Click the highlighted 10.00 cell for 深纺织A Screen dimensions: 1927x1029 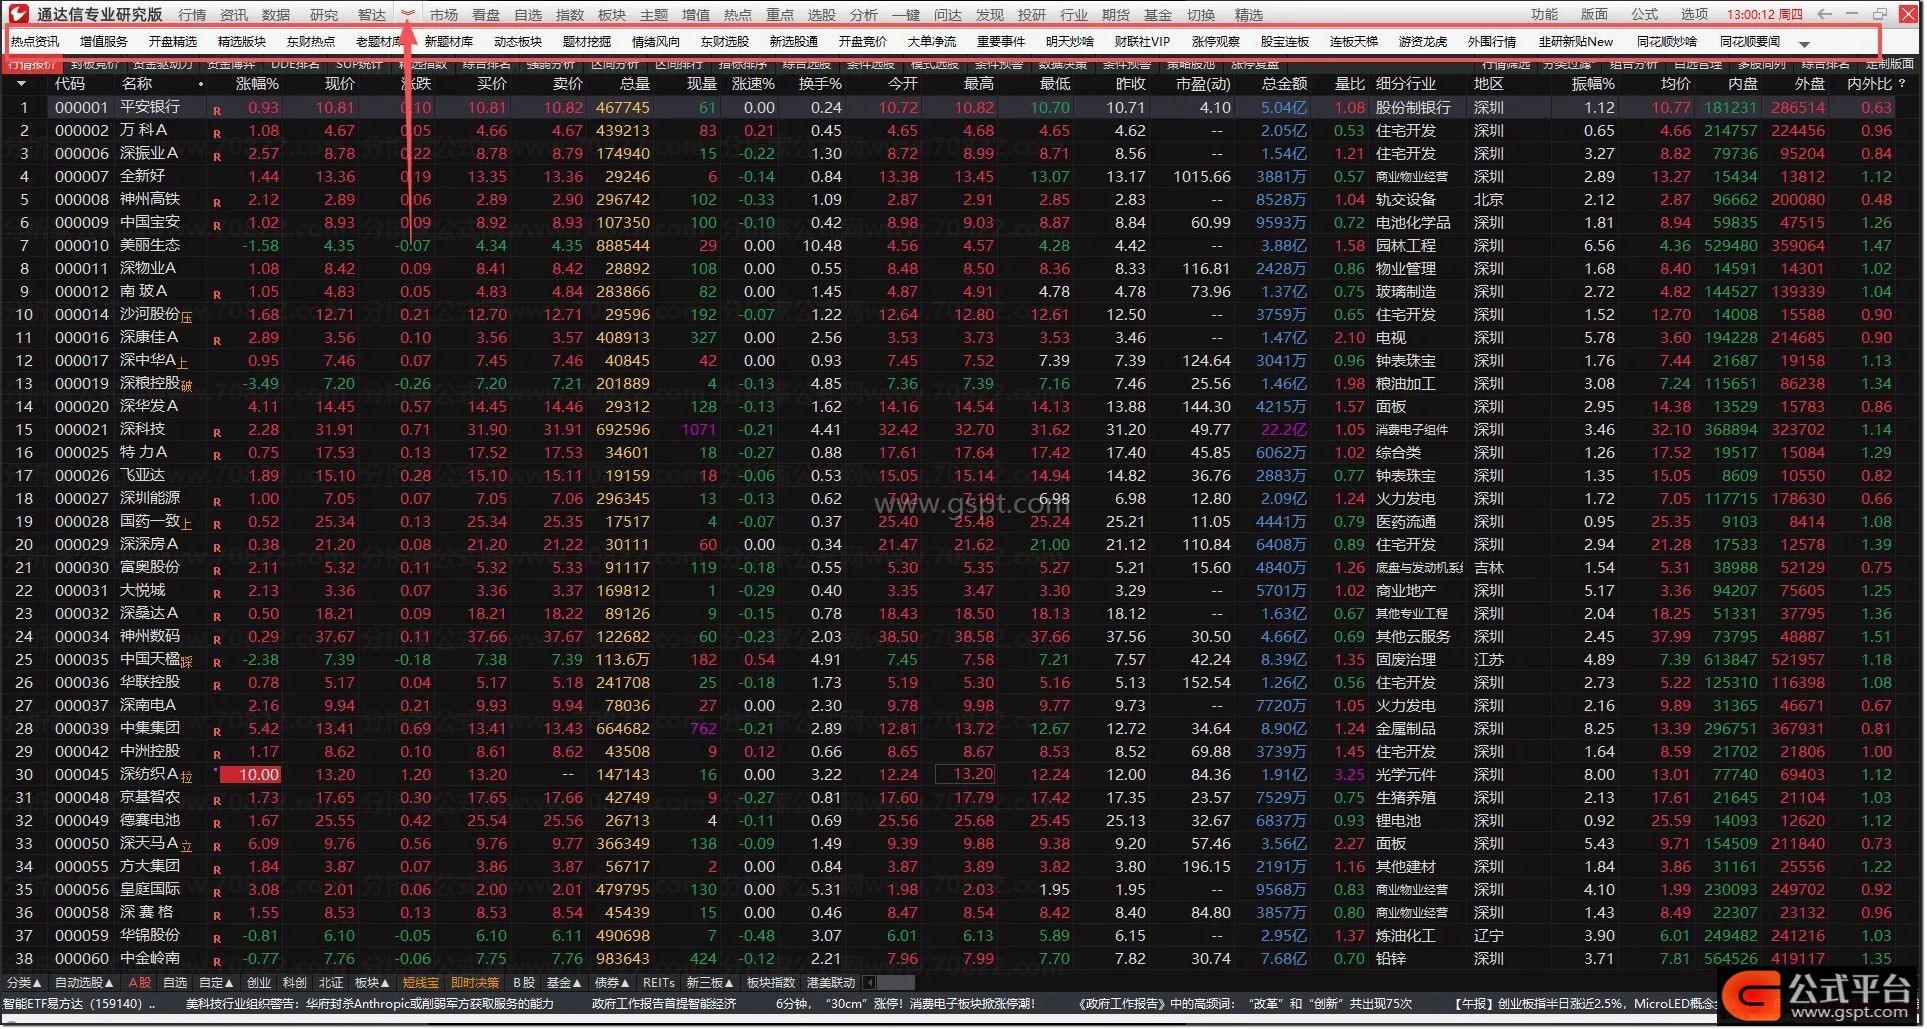[x=251, y=775]
